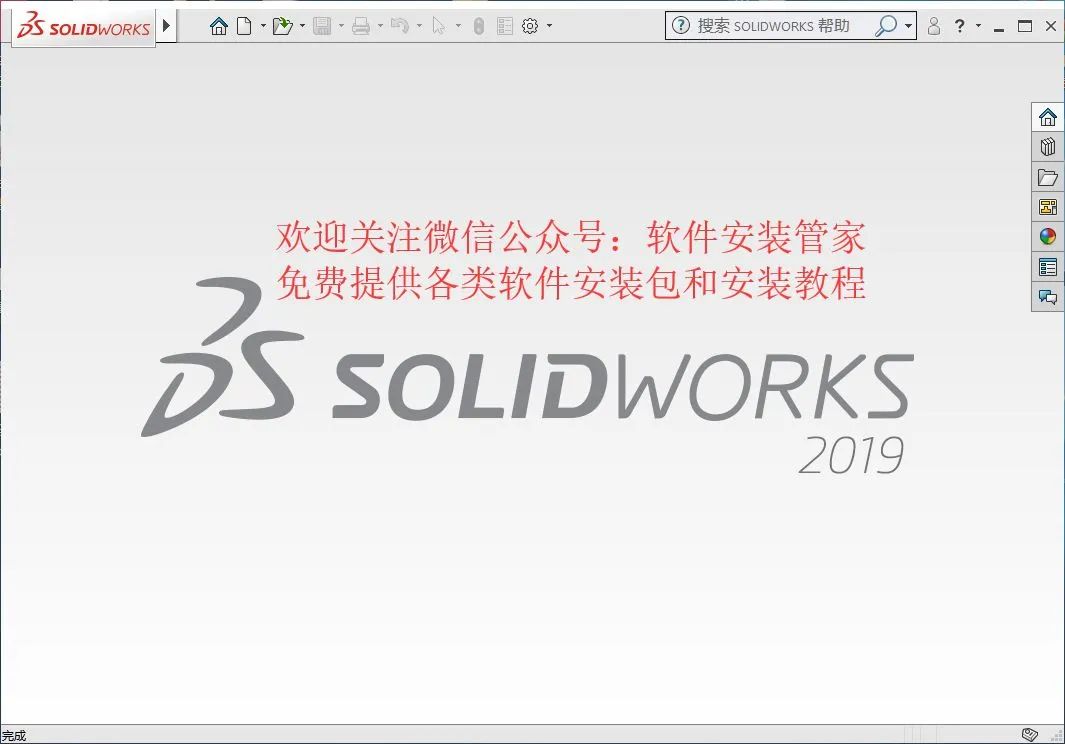Expand the Save dropdown arrow
This screenshot has width=1065, height=744.
click(x=341, y=26)
